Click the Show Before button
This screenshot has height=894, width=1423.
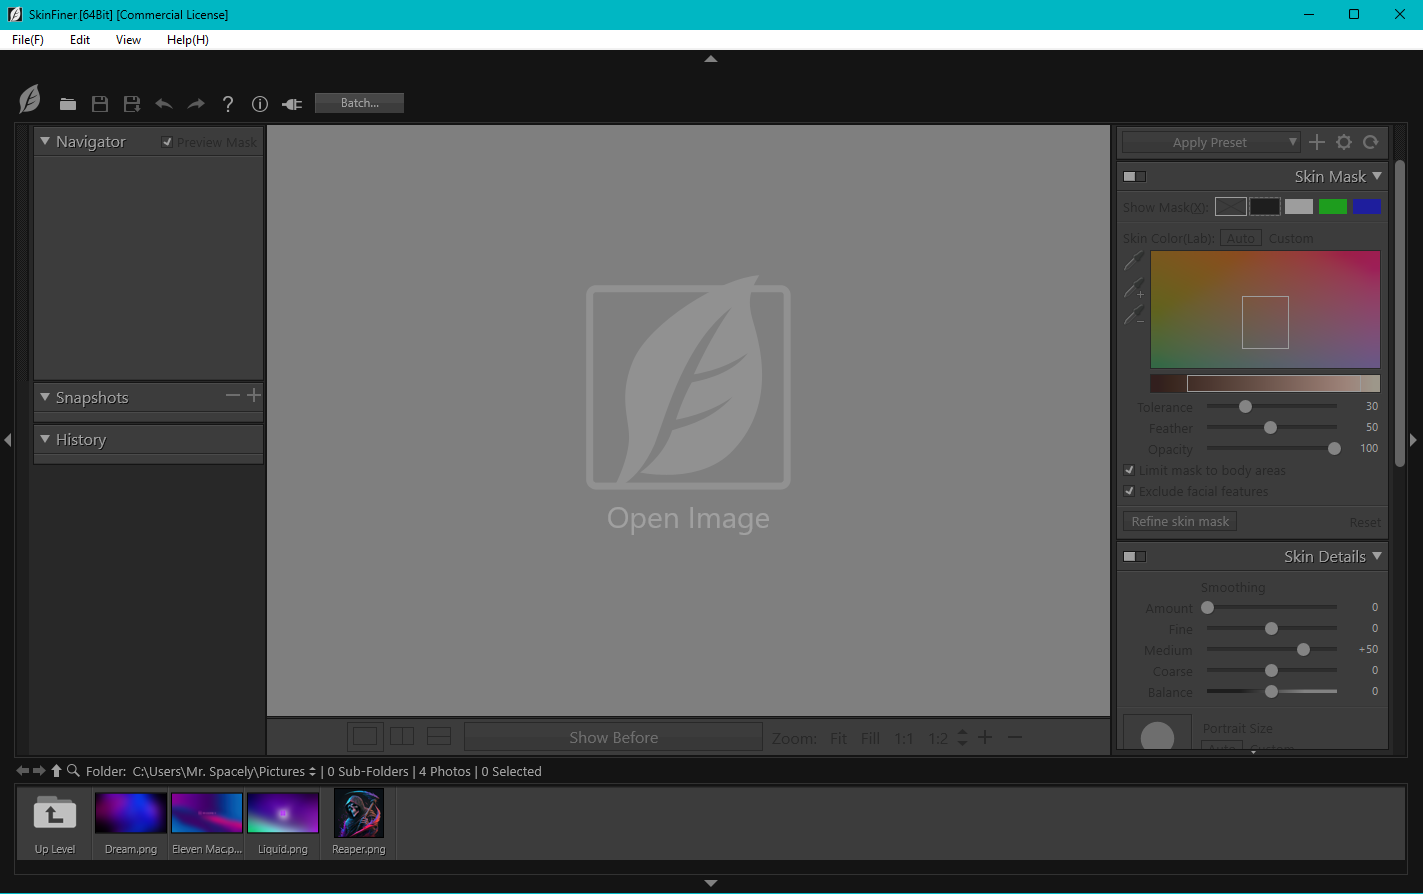pos(614,737)
